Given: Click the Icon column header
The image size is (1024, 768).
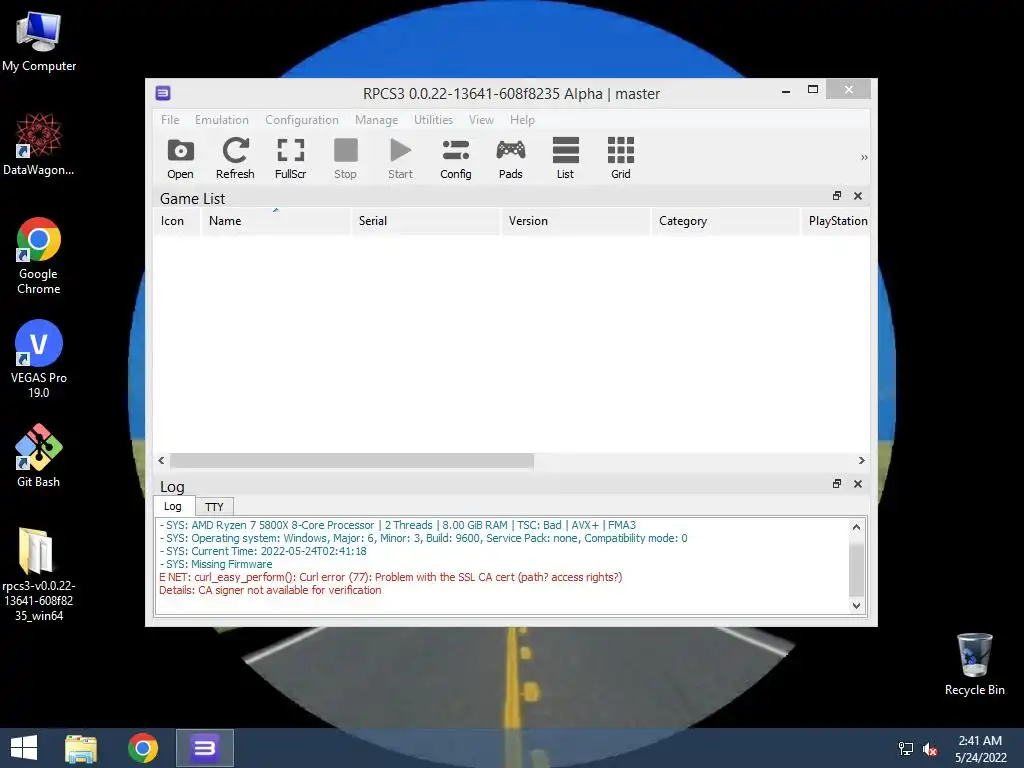Looking at the screenshot, I should click(x=177, y=221).
